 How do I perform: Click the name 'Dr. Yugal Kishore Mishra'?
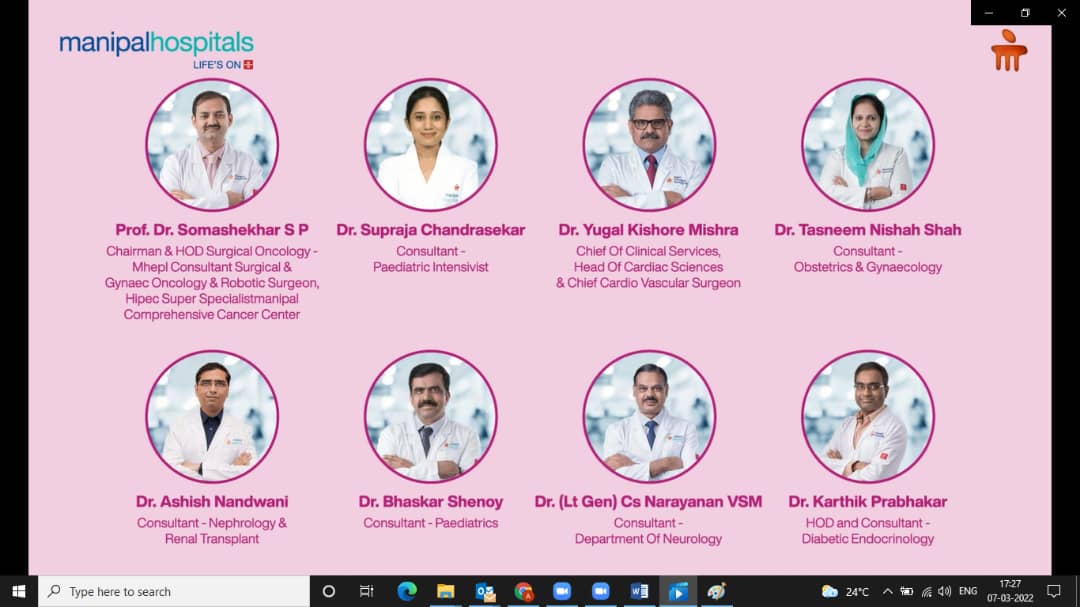648,229
